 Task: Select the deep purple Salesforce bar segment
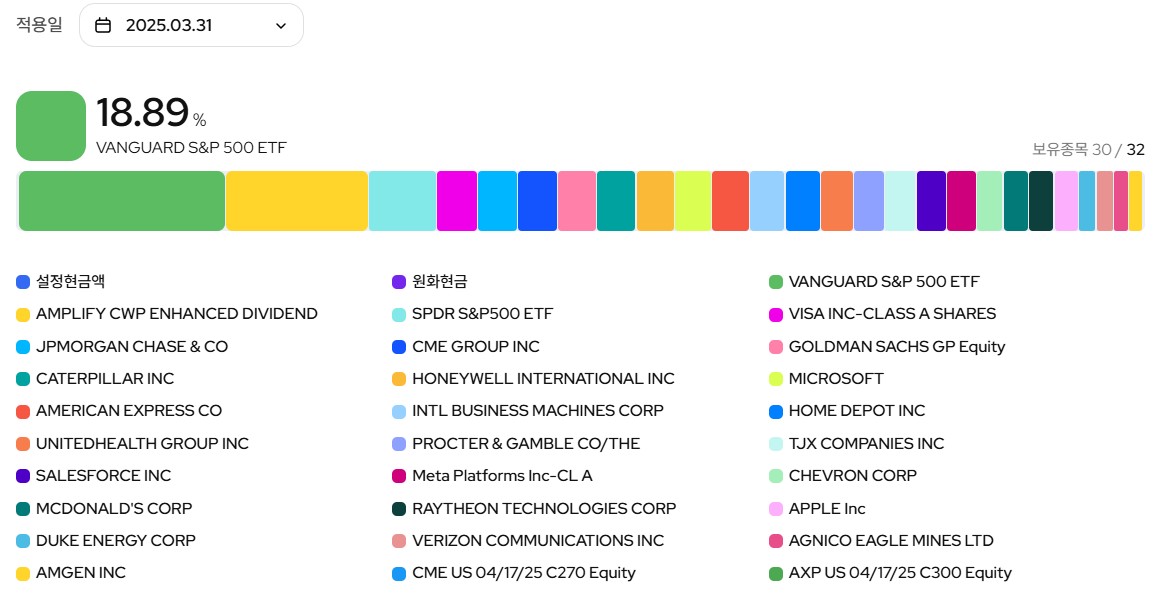click(931, 201)
